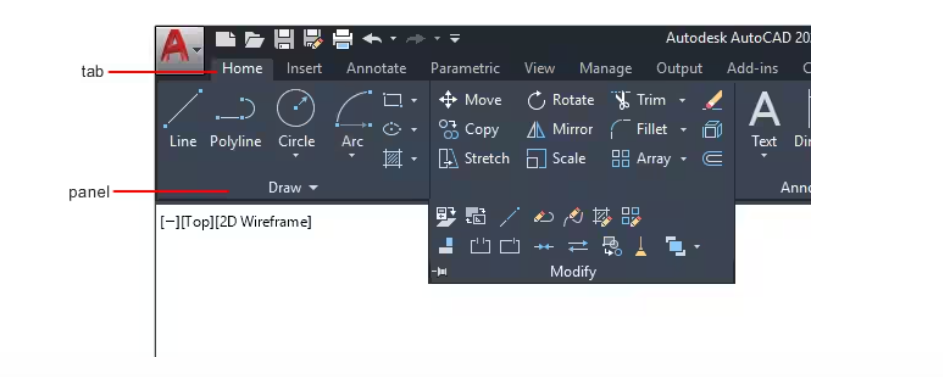The image size is (943, 377).
Task: Expand the Draw panel title
Action: (x=293, y=188)
